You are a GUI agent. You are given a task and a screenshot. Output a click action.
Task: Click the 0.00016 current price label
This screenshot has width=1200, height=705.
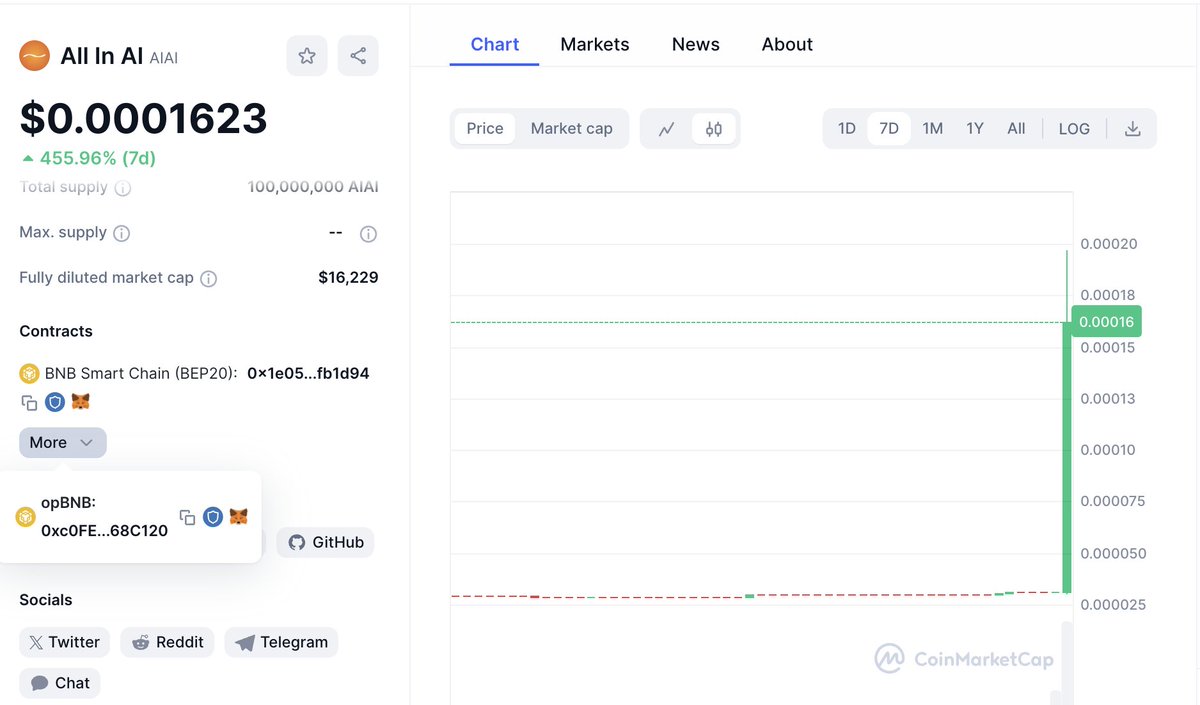pos(1106,322)
